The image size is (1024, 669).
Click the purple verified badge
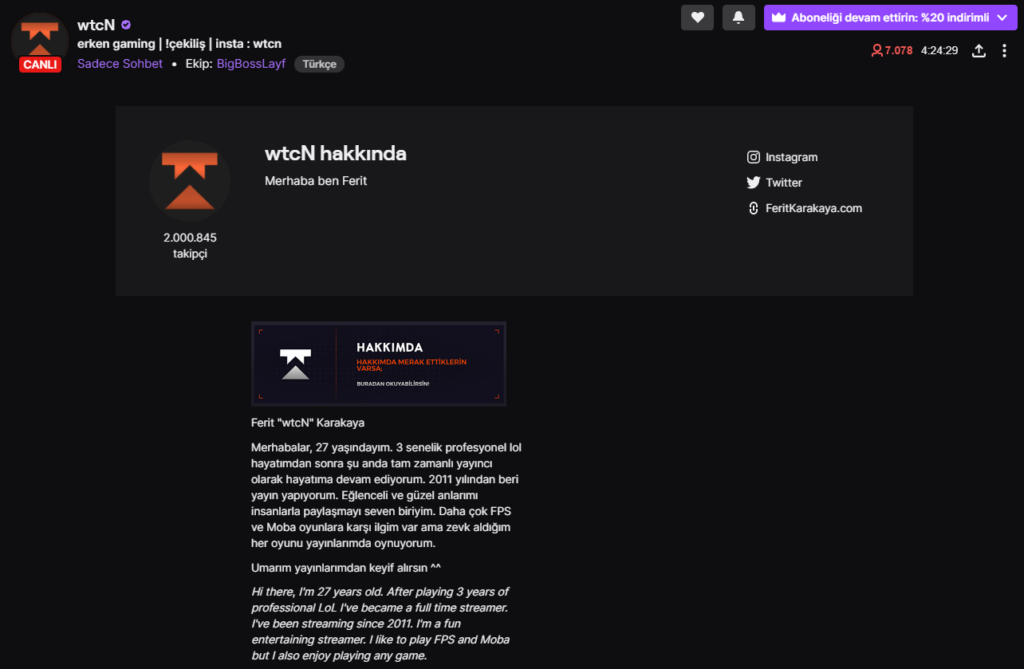[126, 25]
